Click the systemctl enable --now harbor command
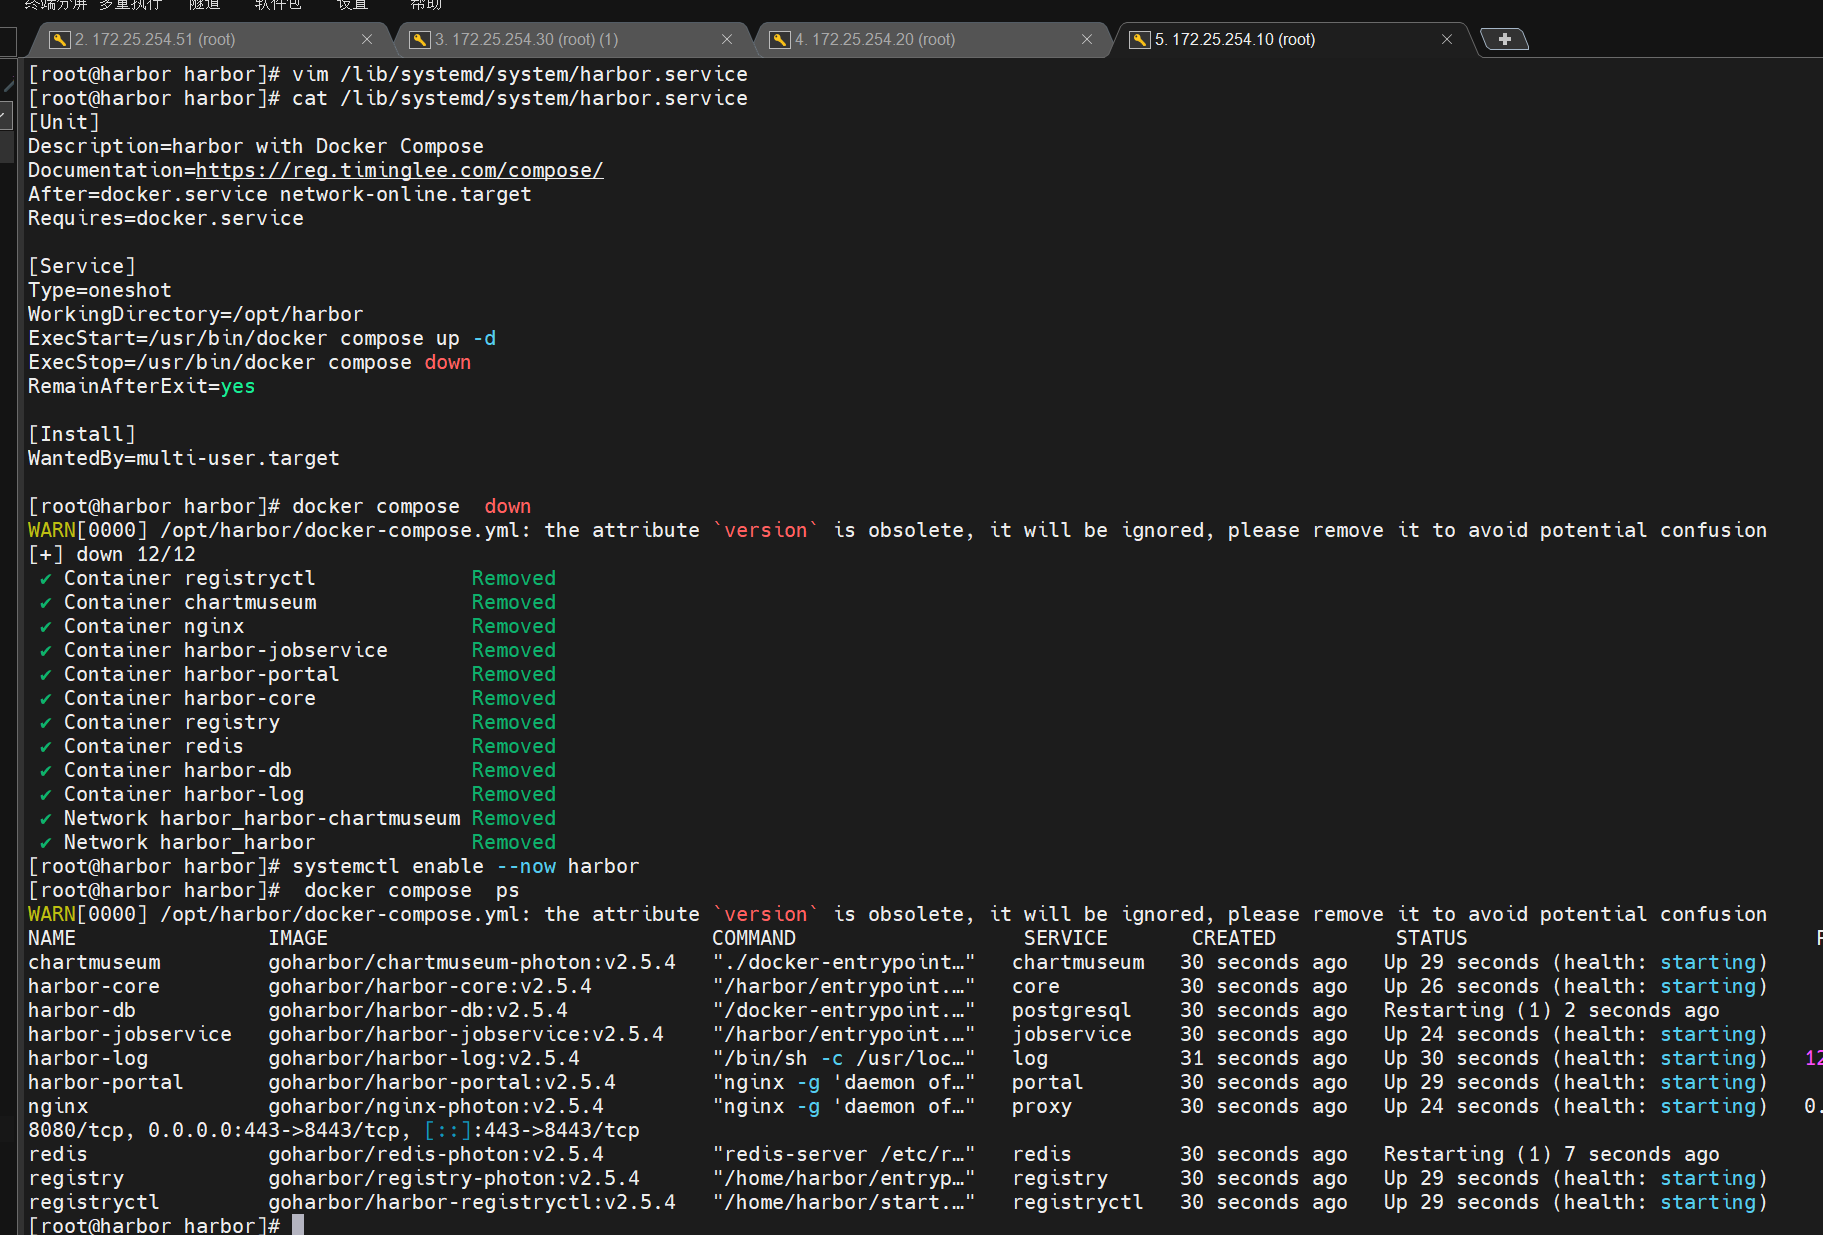The image size is (1823, 1235). point(466,866)
